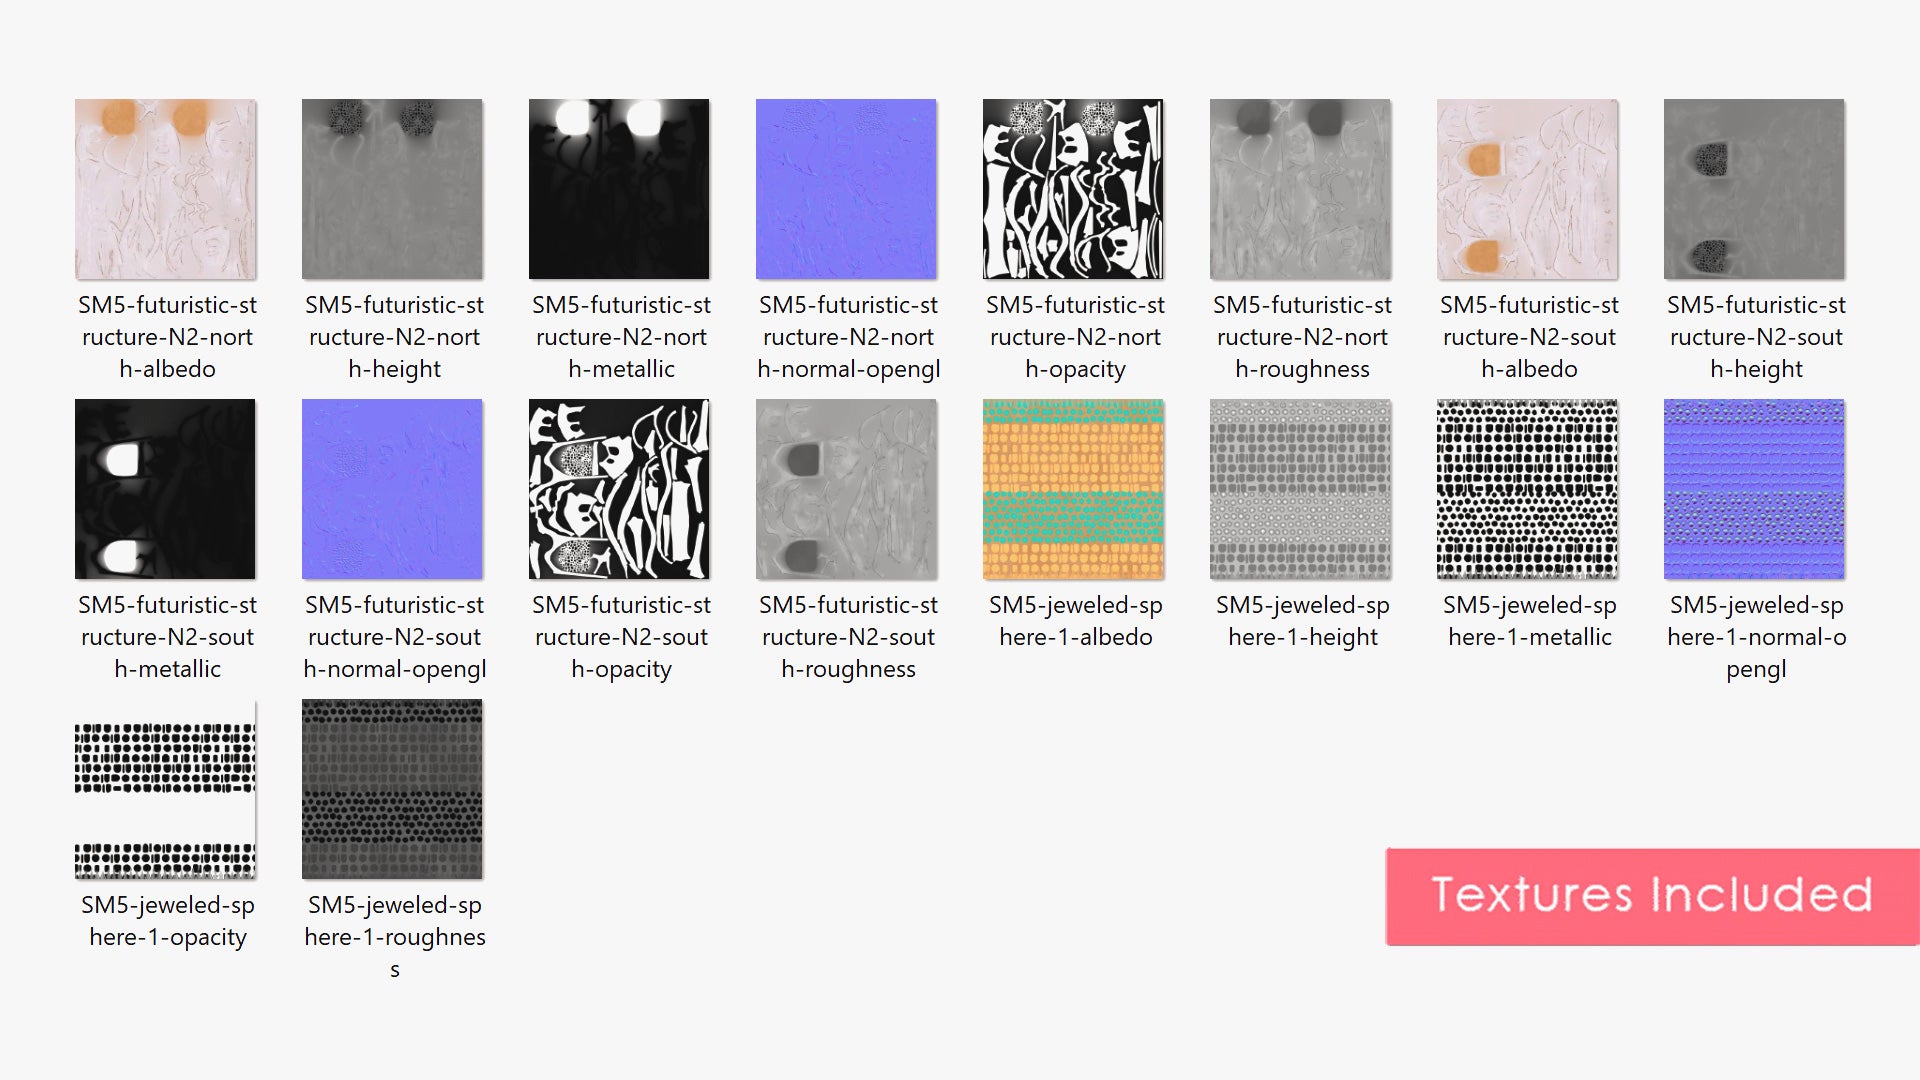Open the jeweled-sphere-1-albedo orange thumbnail

(1074, 489)
